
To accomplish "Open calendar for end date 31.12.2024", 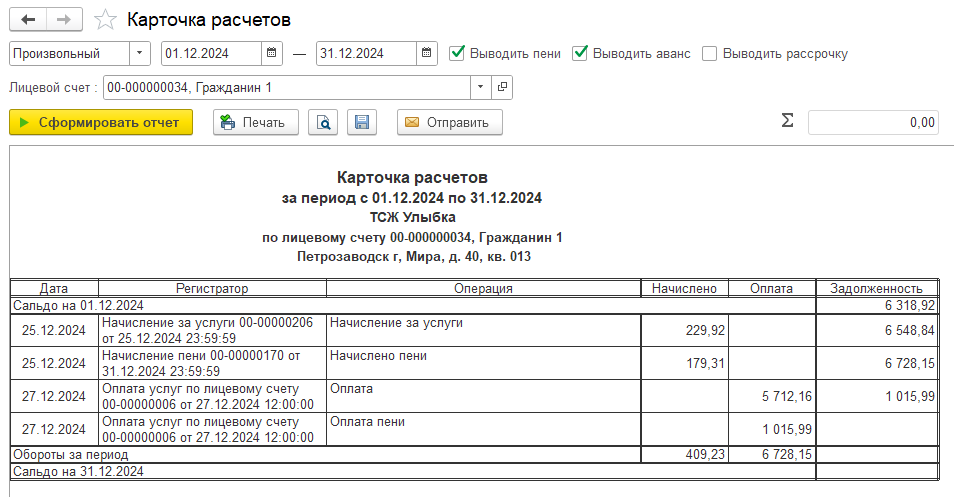I will [427, 54].
